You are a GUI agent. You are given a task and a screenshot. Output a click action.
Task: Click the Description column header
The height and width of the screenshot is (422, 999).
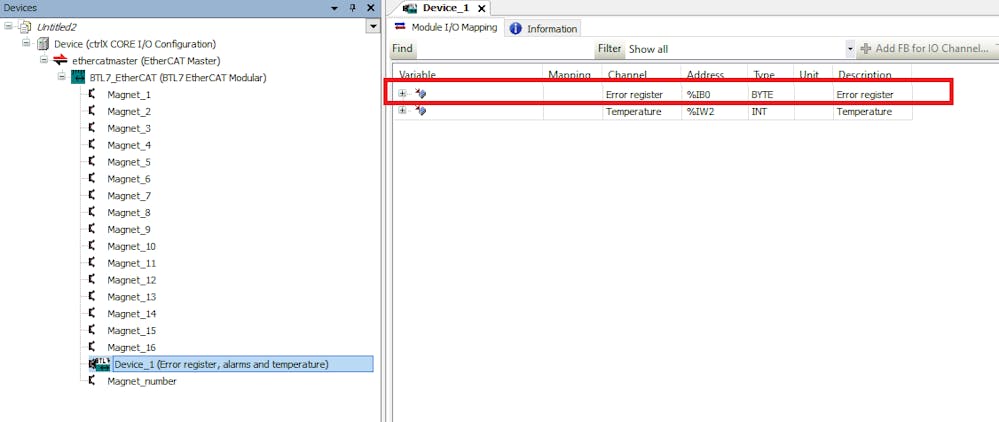[872, 75]
